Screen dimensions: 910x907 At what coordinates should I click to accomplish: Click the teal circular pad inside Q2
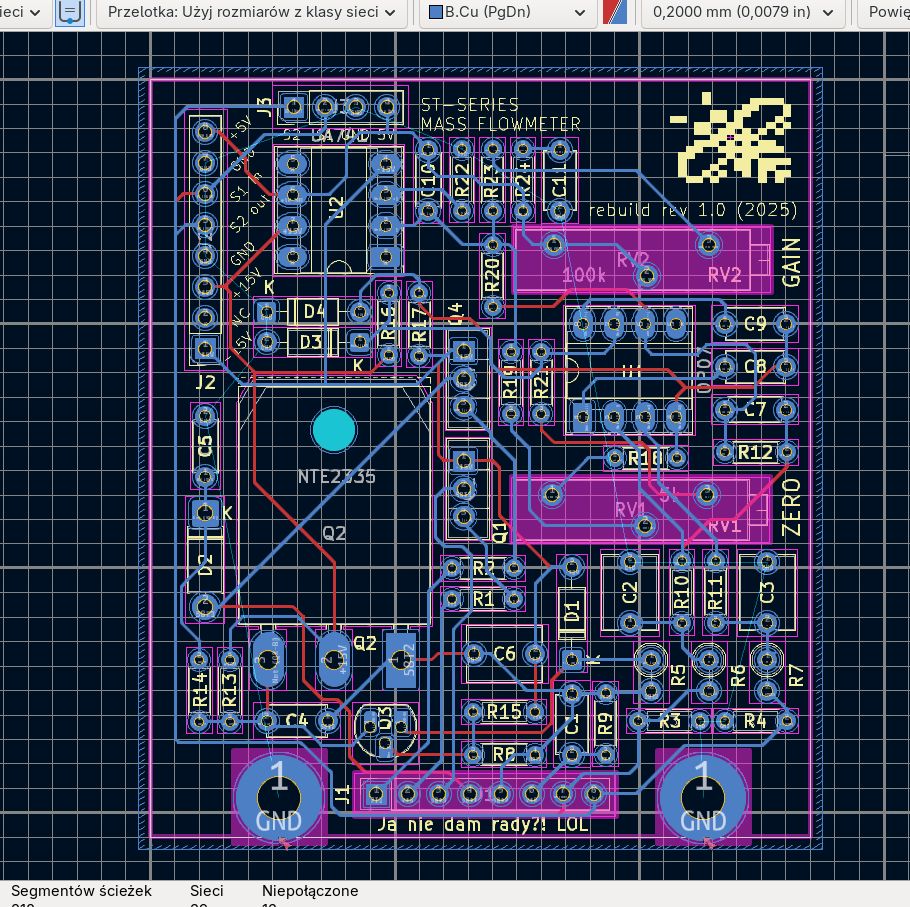coord(336,429)
